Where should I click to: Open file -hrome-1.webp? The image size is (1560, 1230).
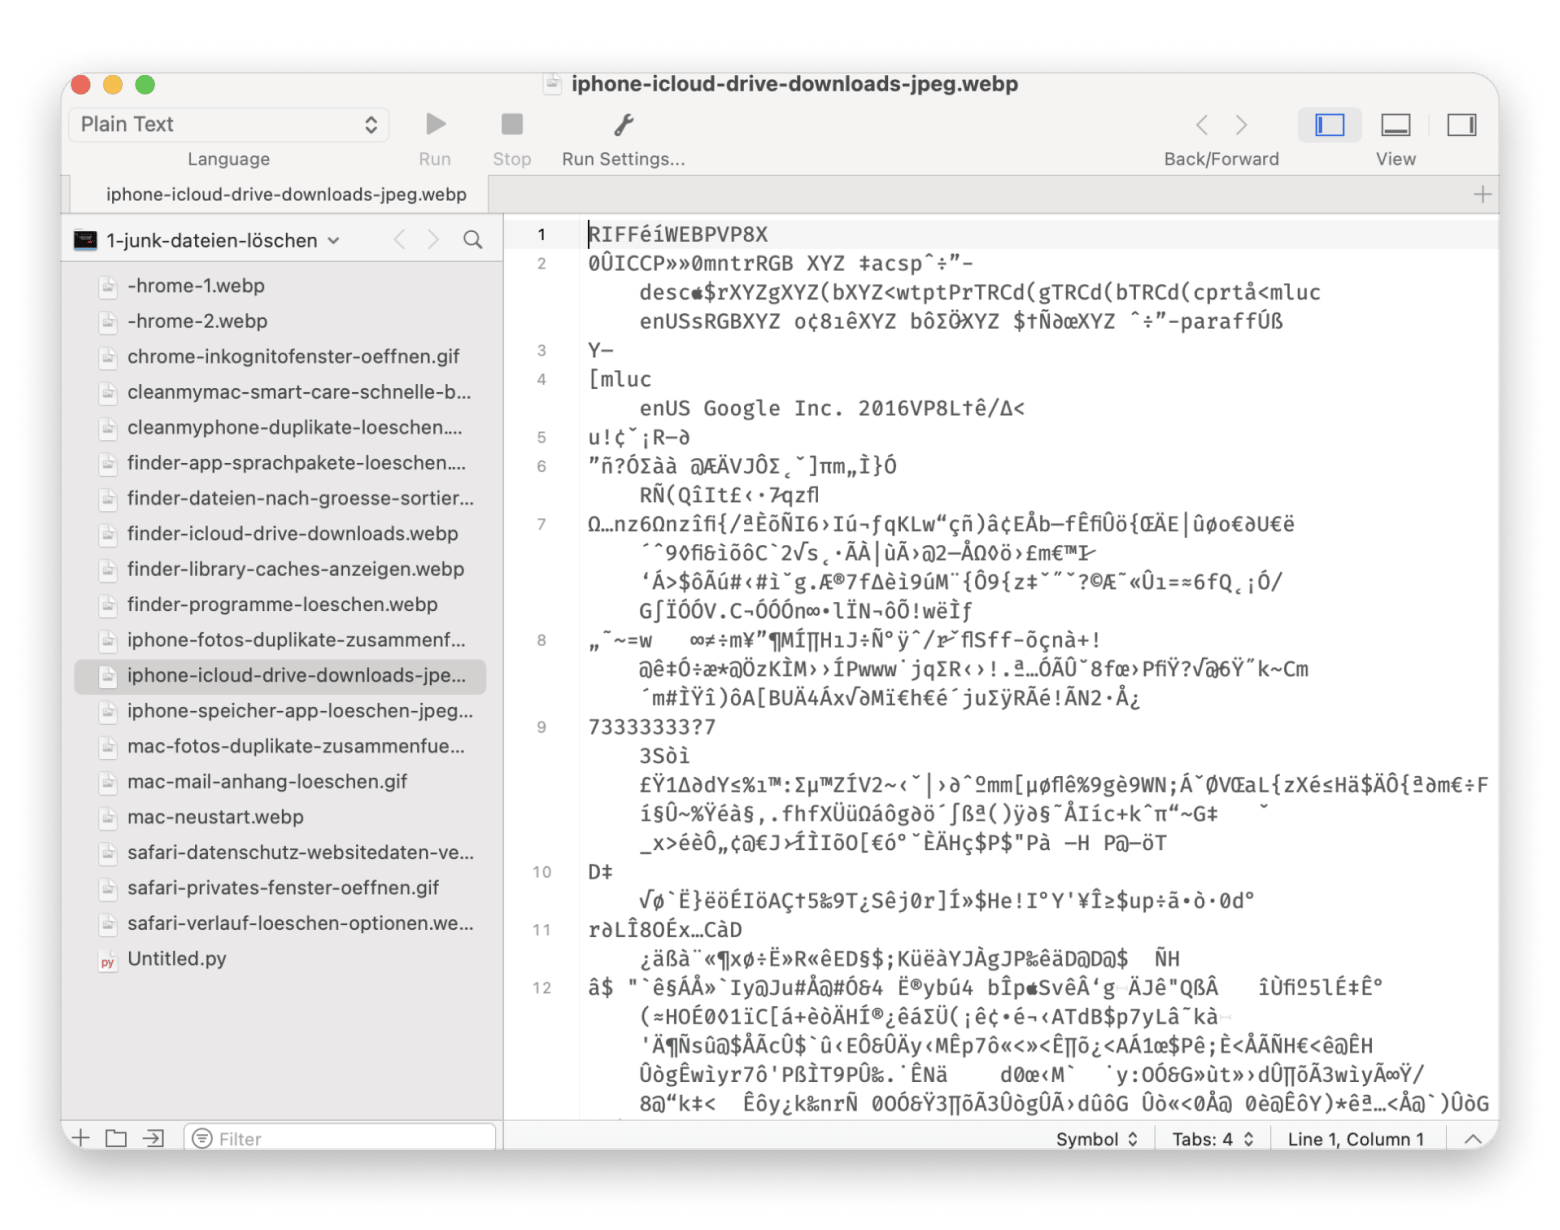(196, 286)
